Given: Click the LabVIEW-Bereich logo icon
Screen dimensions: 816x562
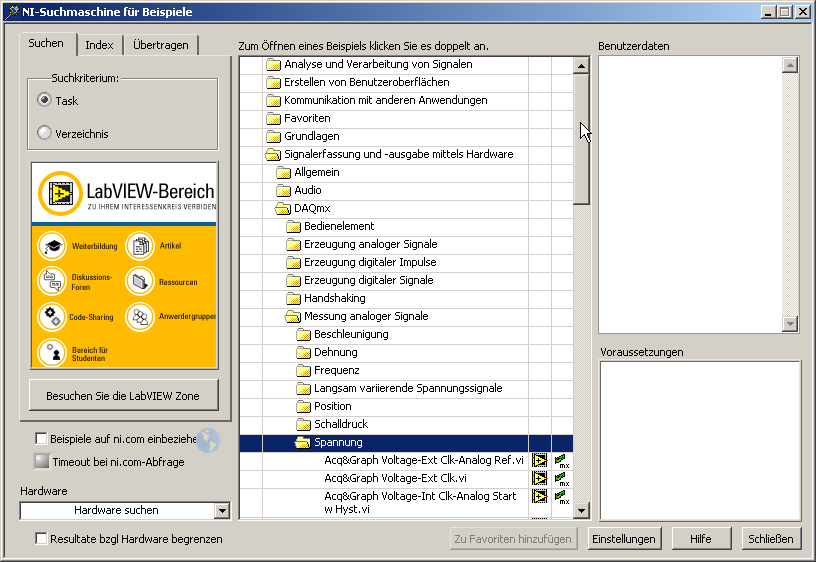Looking at the screenshot, I should pos(60,193).
